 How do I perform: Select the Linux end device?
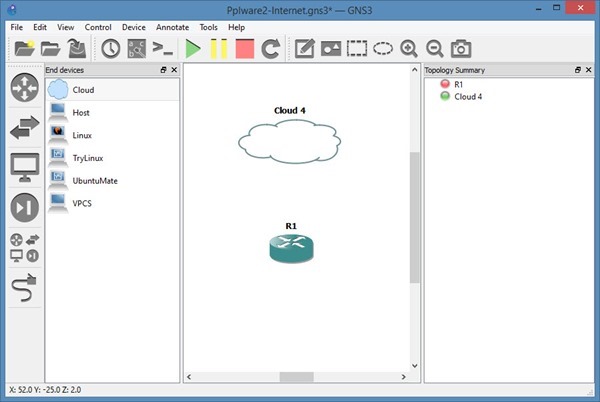tap(112, 135)
